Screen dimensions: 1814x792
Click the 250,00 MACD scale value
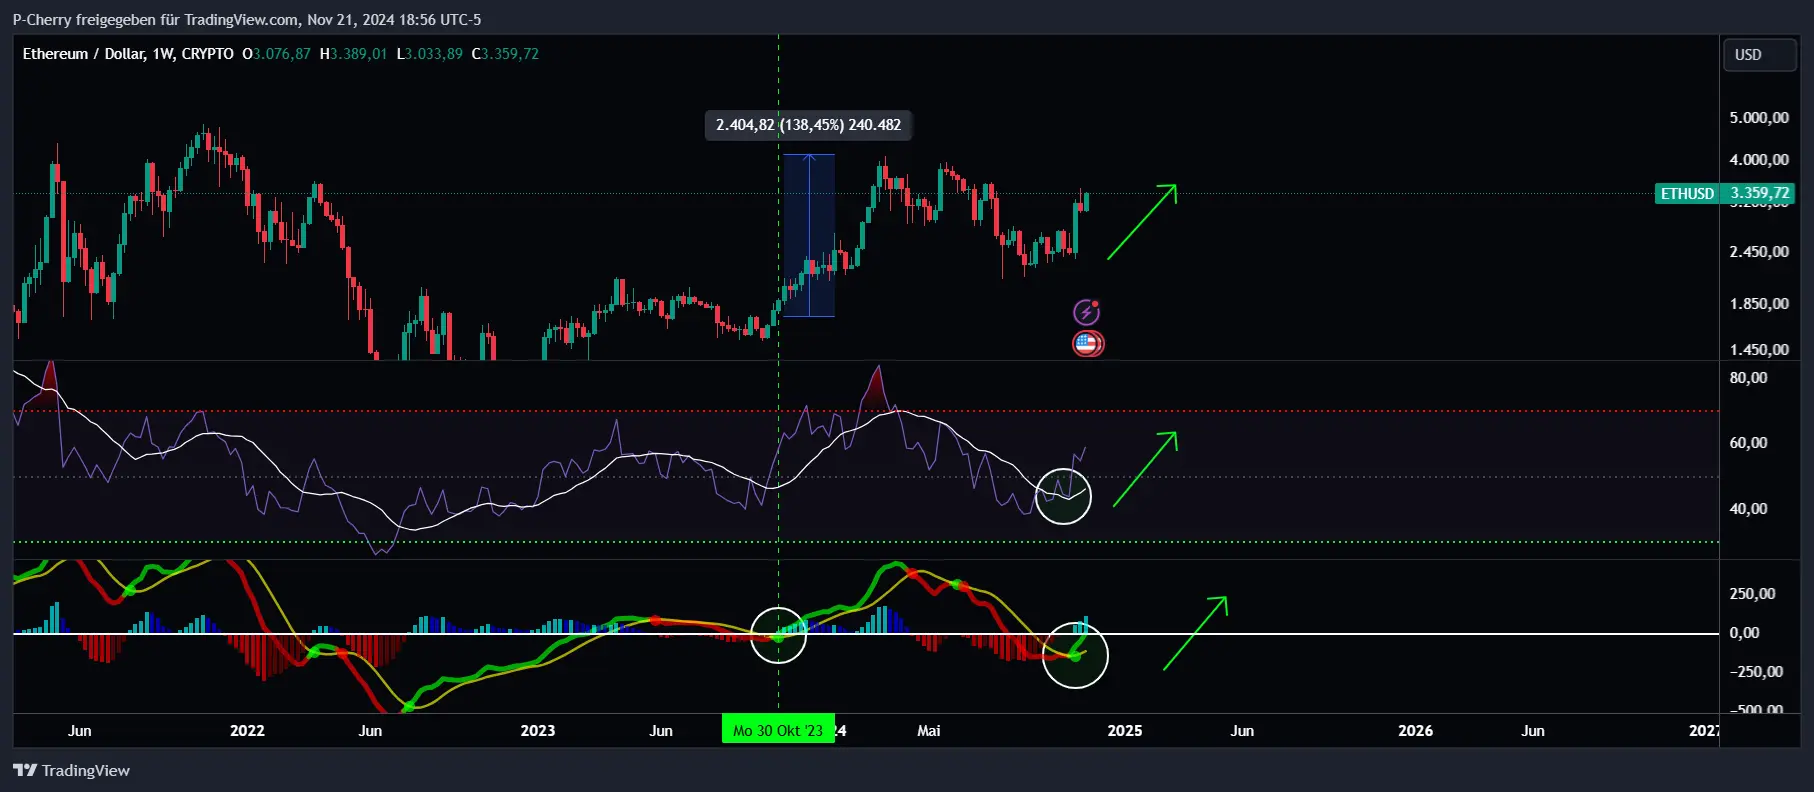tap(1752, 593)
